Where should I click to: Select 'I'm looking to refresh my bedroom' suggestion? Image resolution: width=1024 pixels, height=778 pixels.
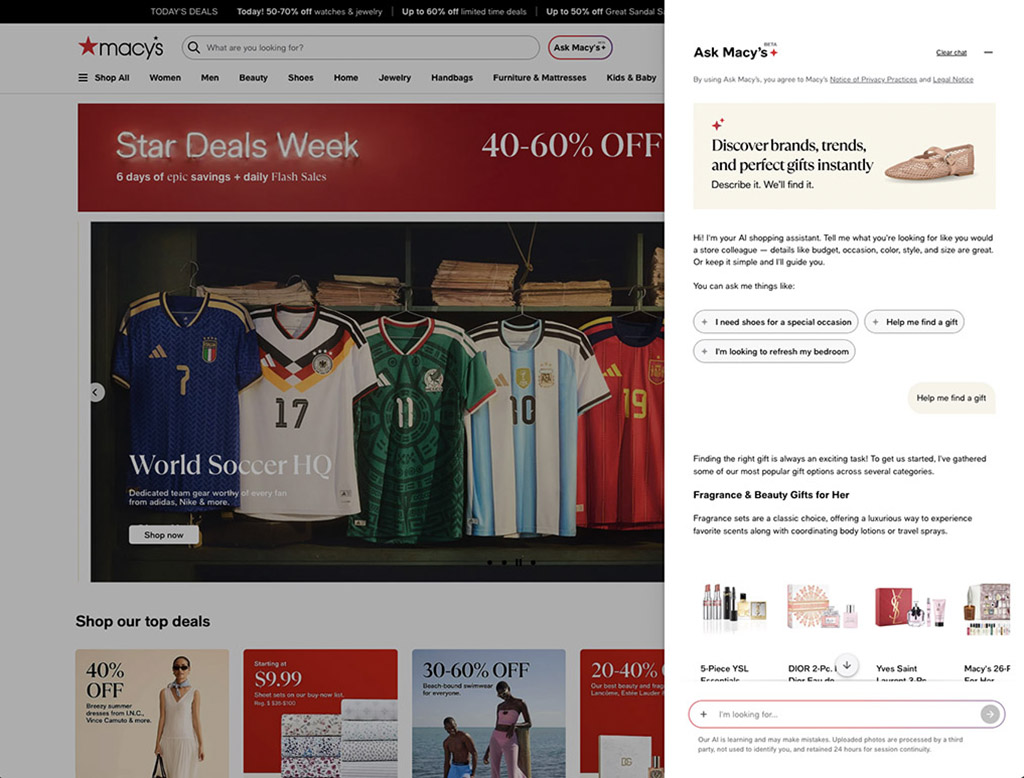pyautogui.click(x=775, y=351)
